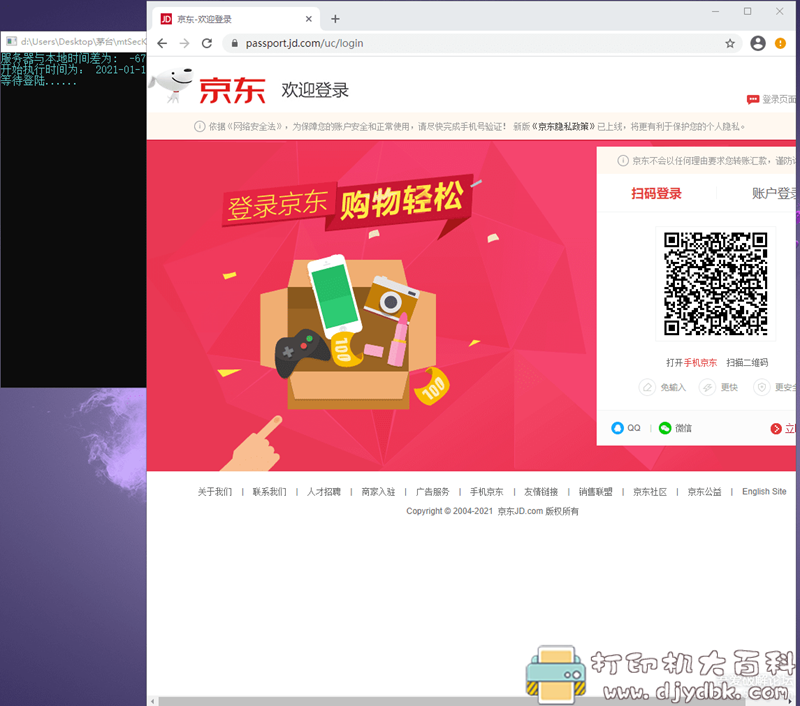Viewport: 800px width, 706px height.
Task: Click the orange update alert icon
Action: [x=780, y=43]
